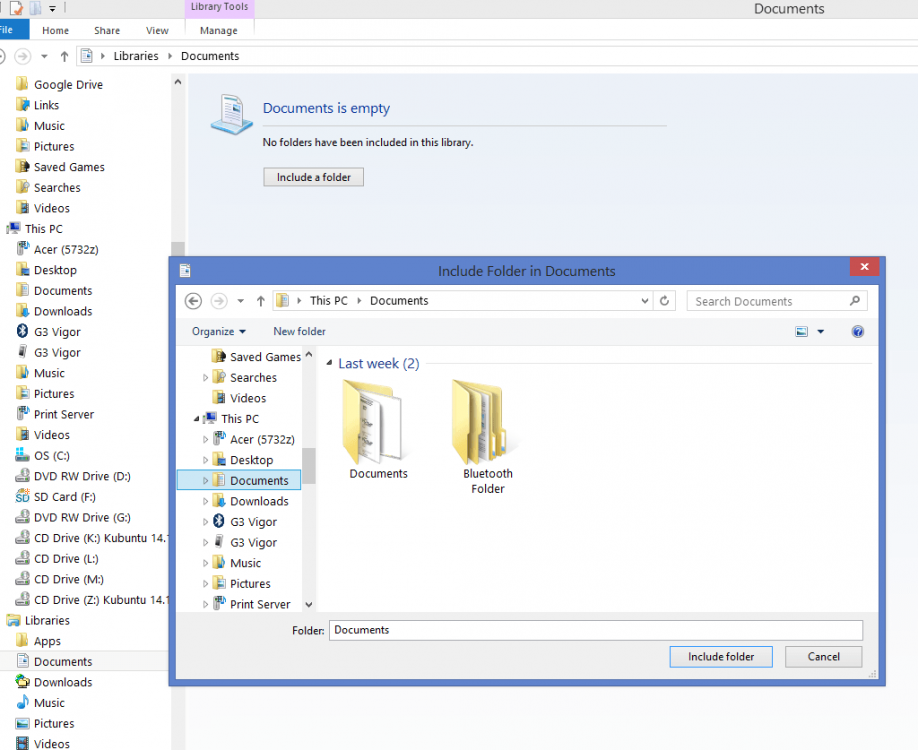Click the Include folder button
Viewport: 918px width, 750px height.
720,657
